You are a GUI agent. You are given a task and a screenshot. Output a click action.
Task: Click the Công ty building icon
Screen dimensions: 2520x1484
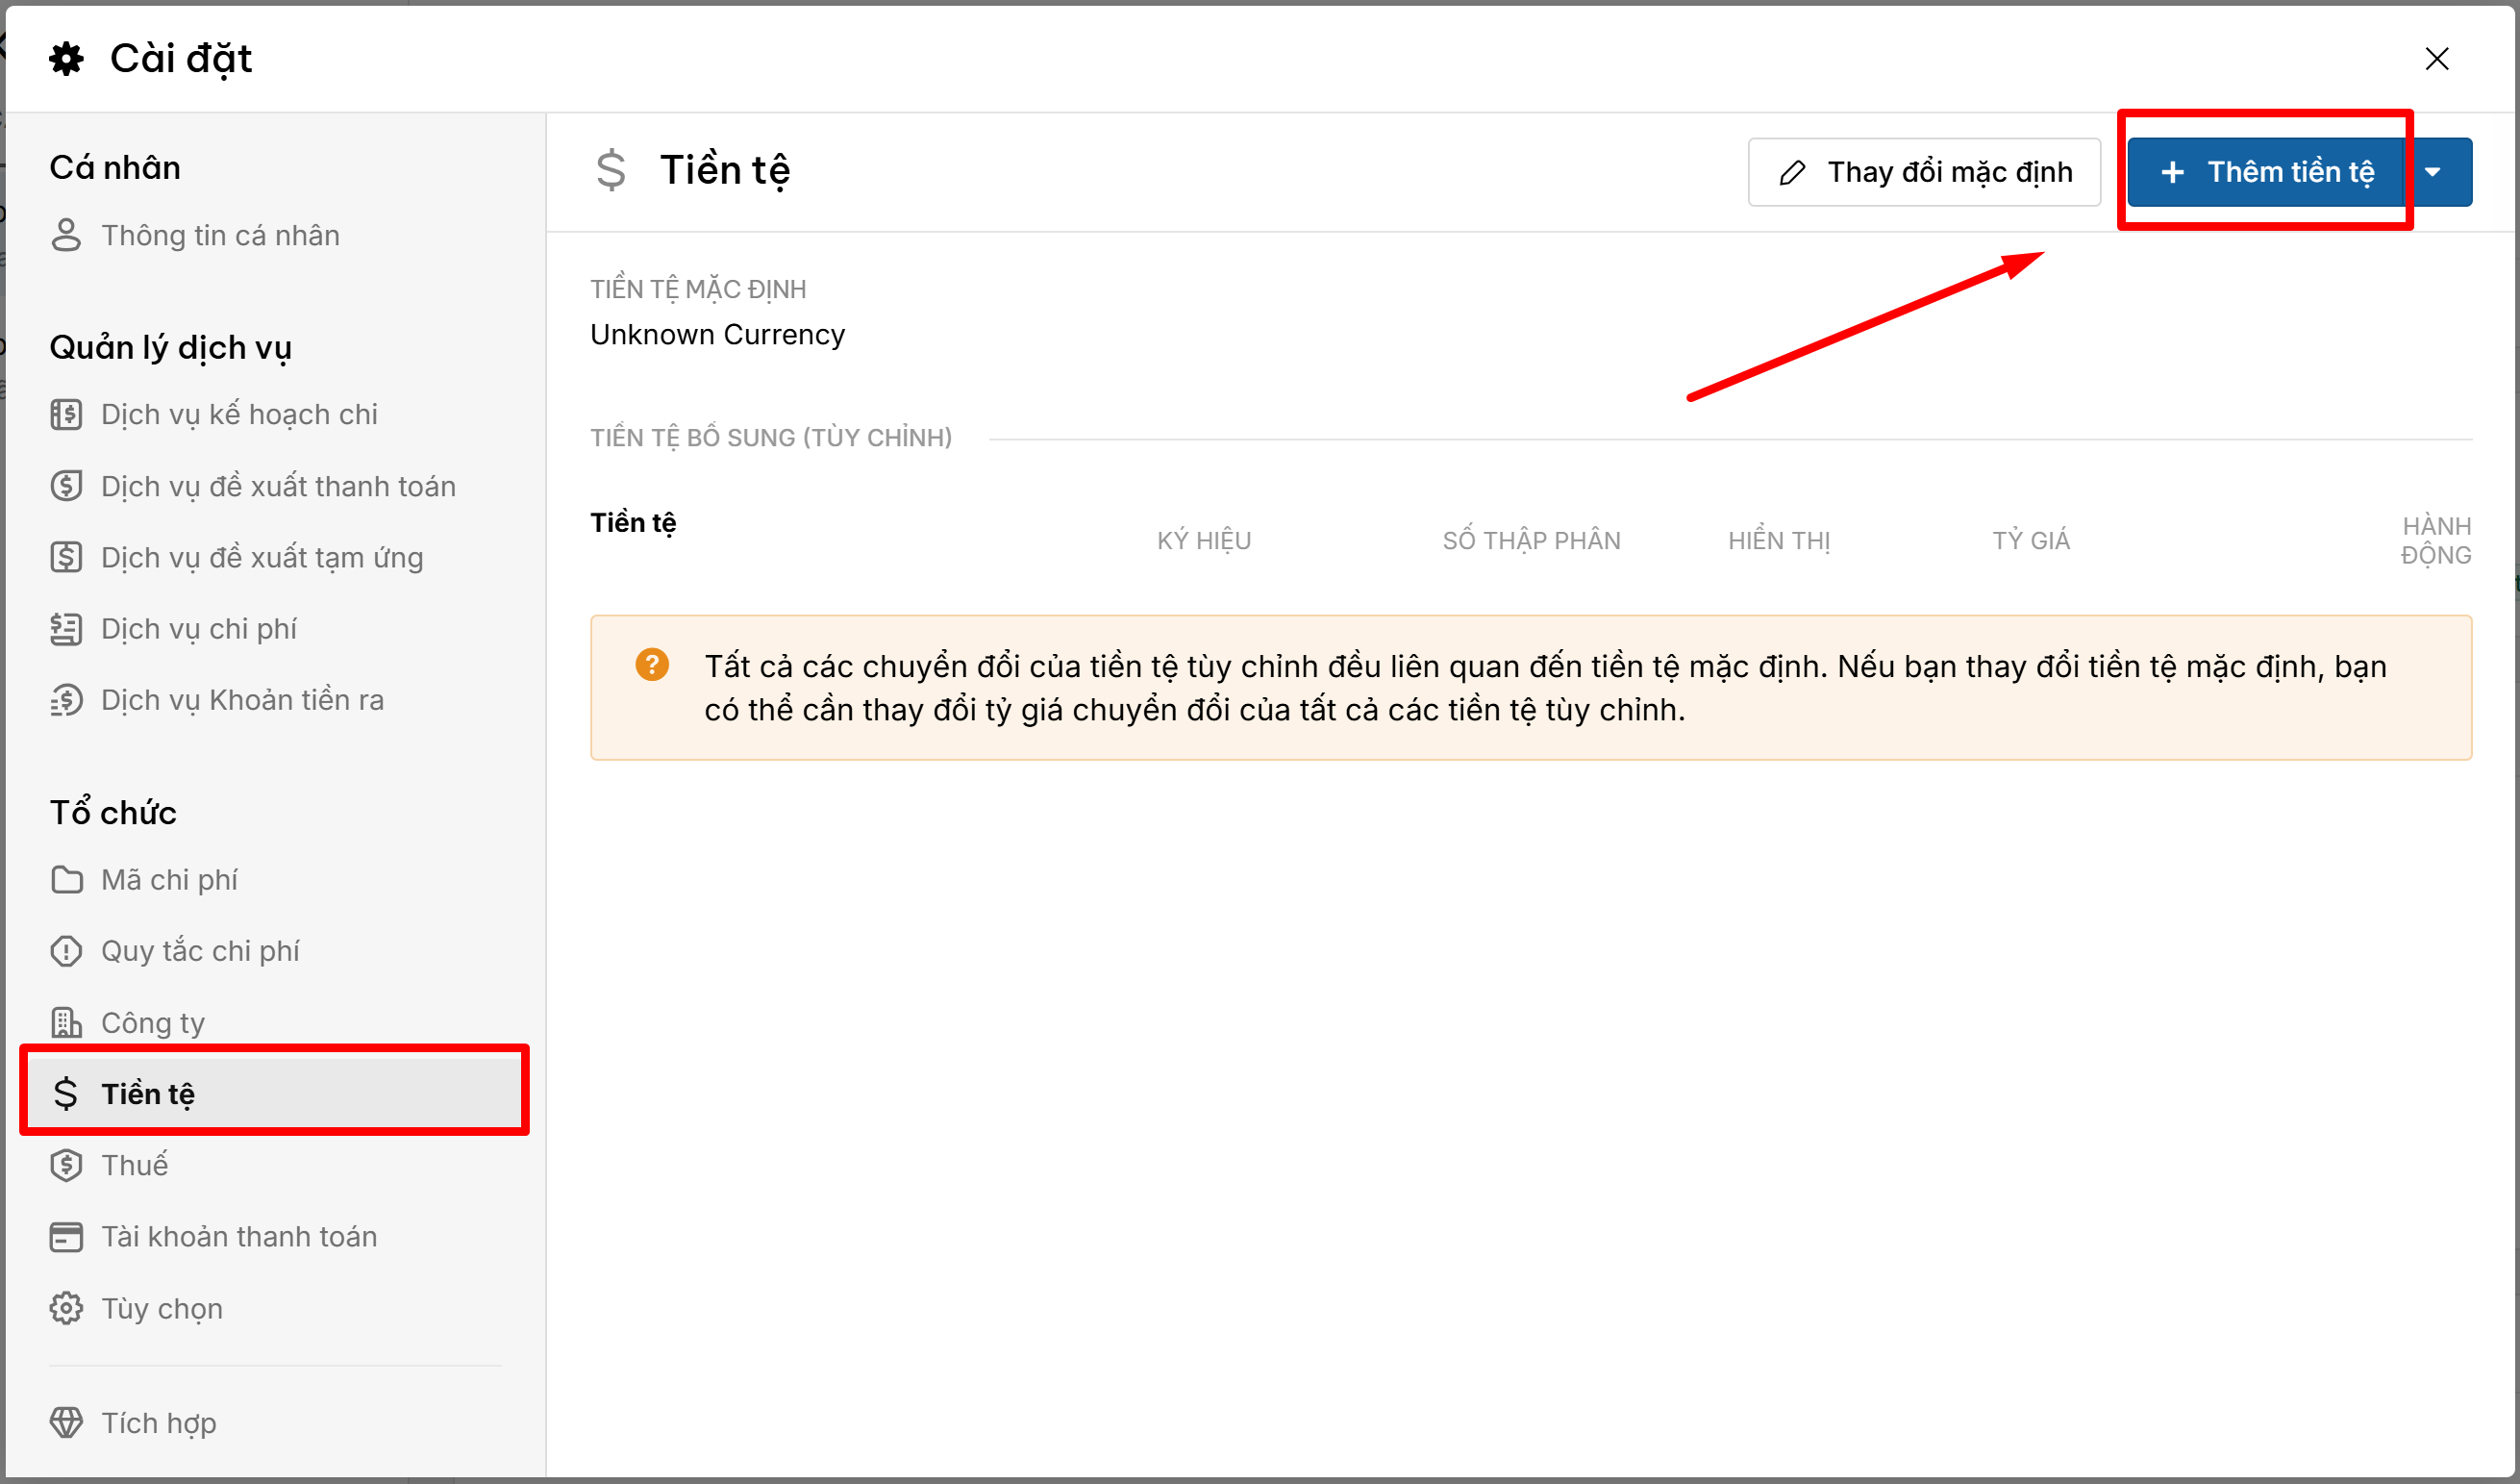[66, 1023]
